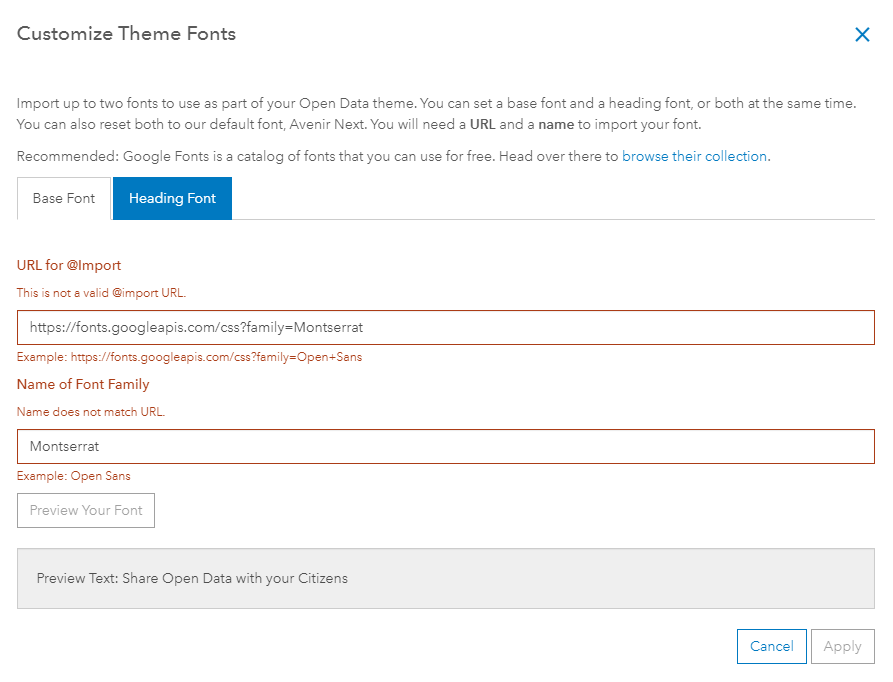Click the URL for @Import label
Screen dimensions: 893x682
(69, 265)
